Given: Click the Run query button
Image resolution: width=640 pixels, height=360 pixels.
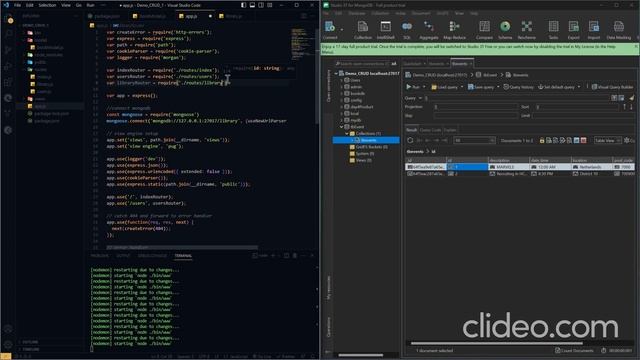Looking at the screenshot, I should [413, 87].
